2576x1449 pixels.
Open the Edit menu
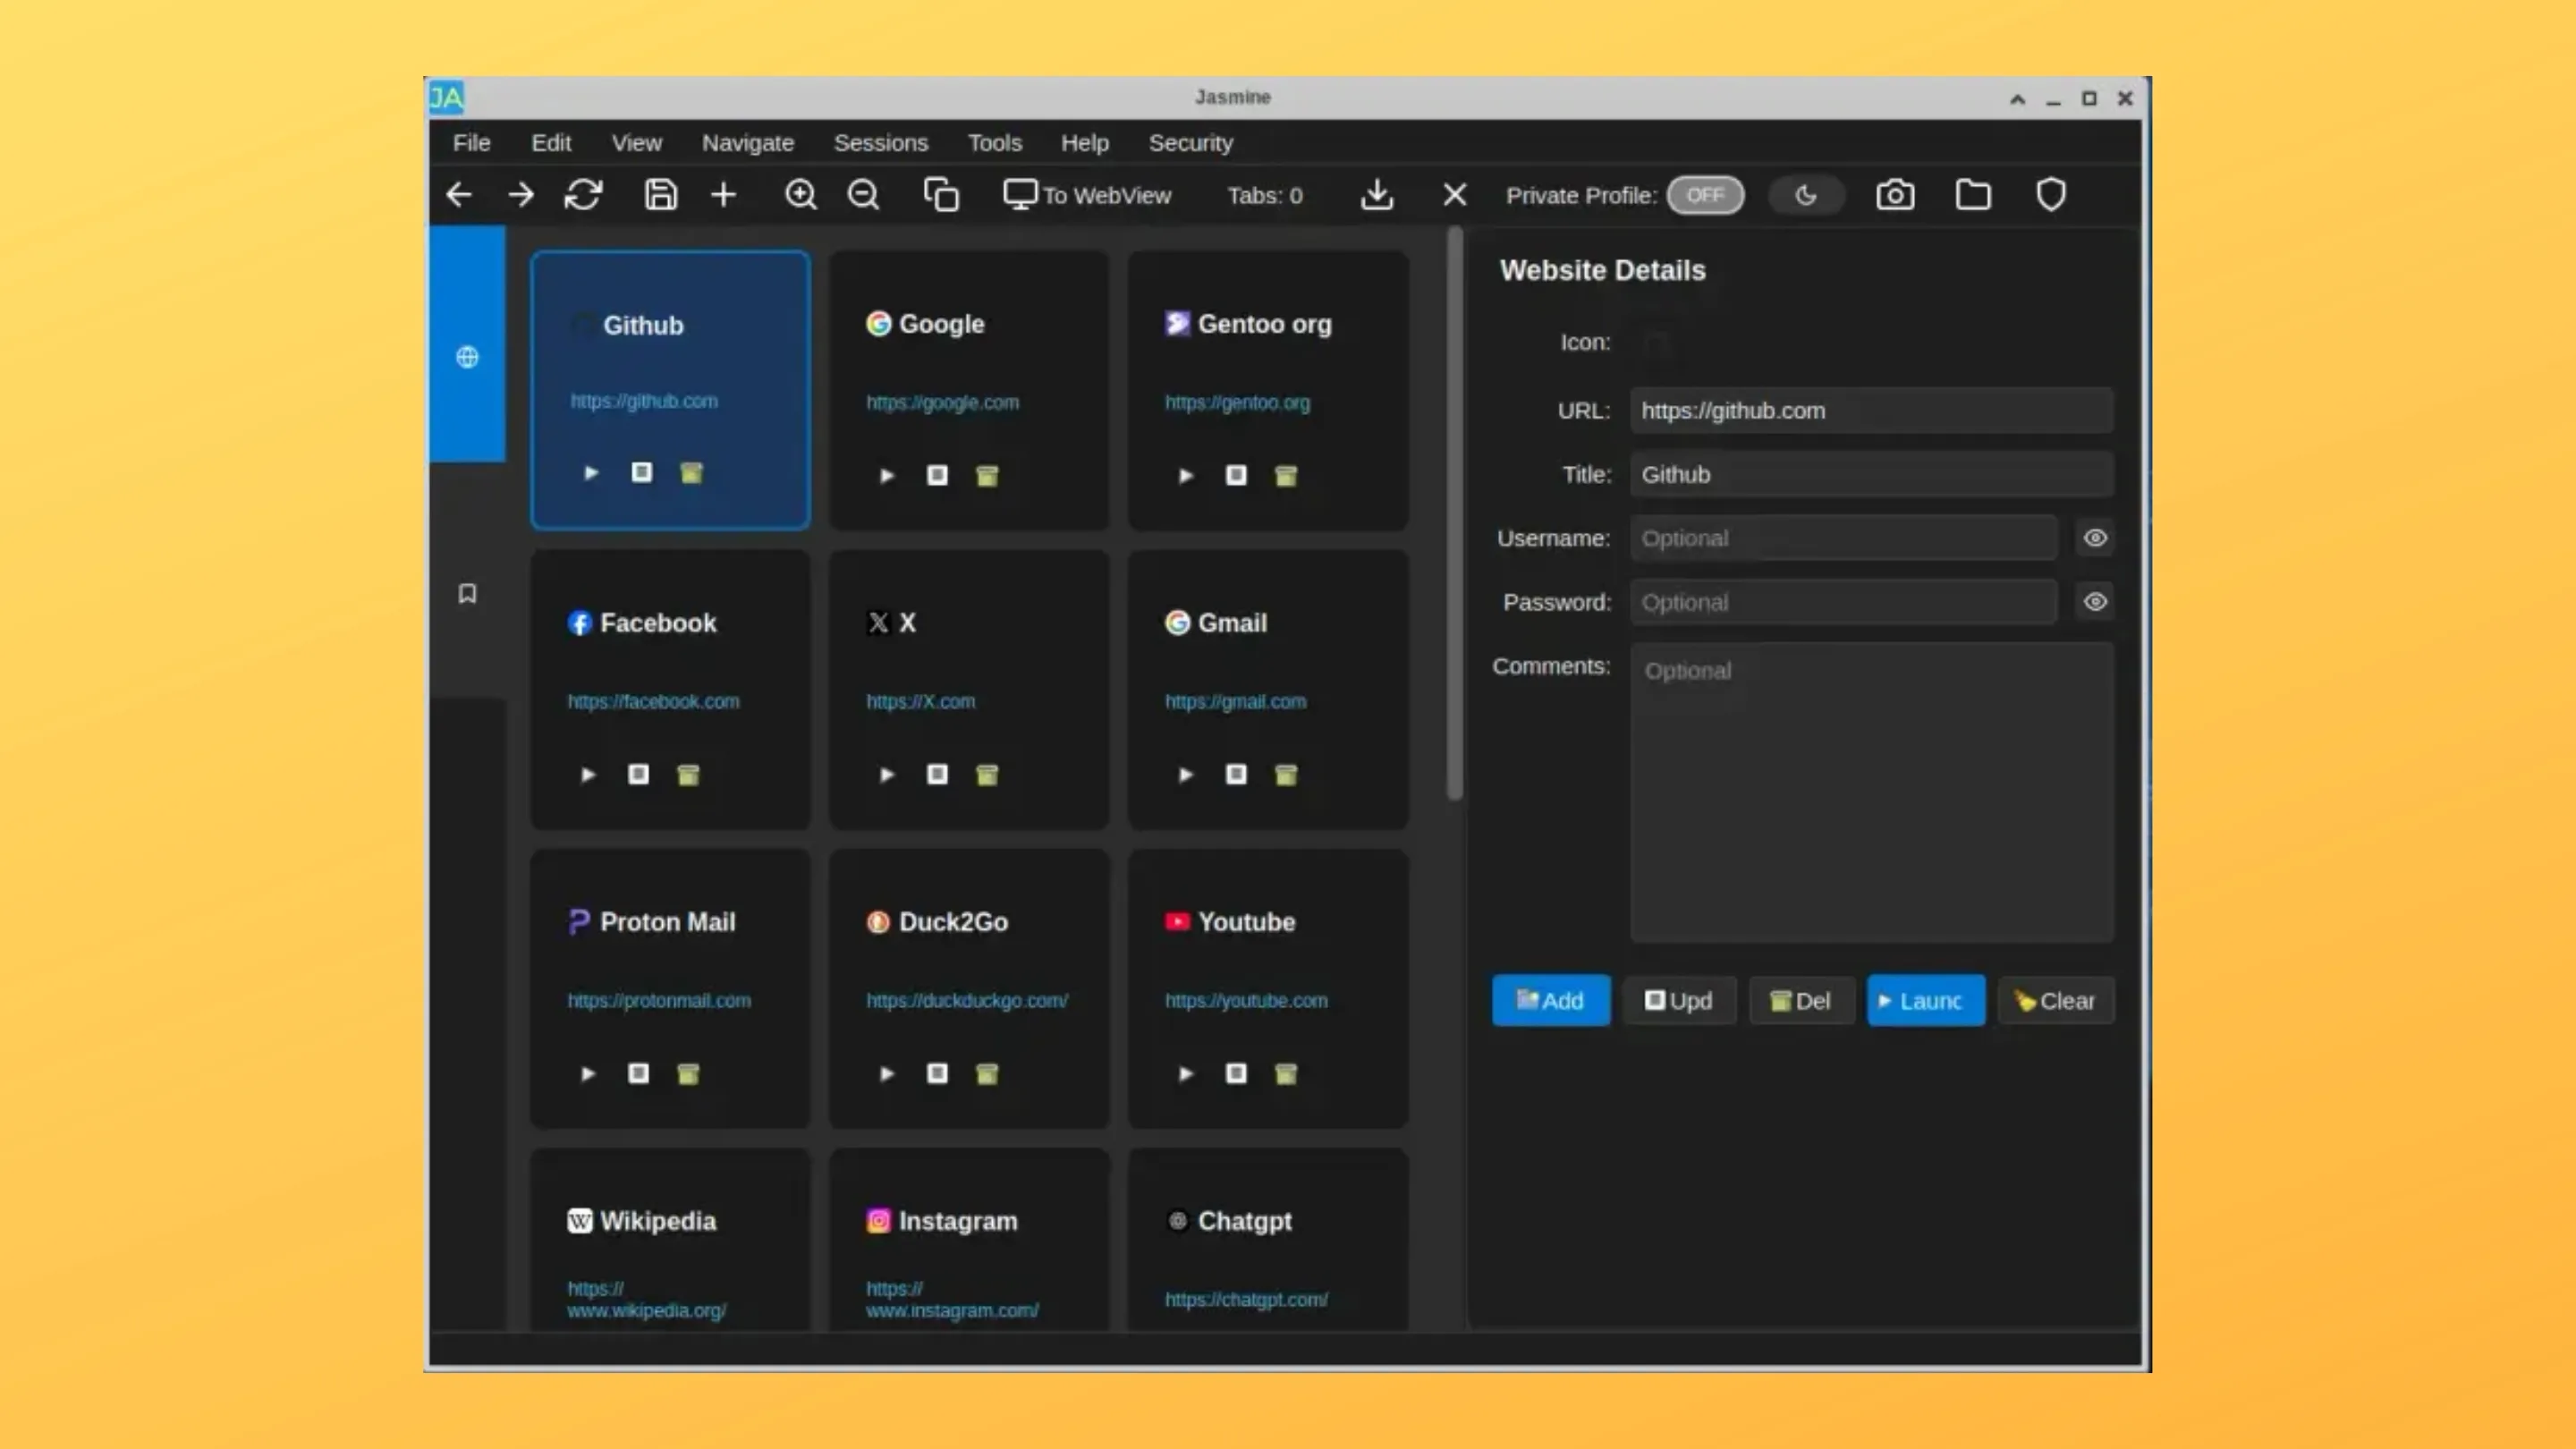point(551,143)
